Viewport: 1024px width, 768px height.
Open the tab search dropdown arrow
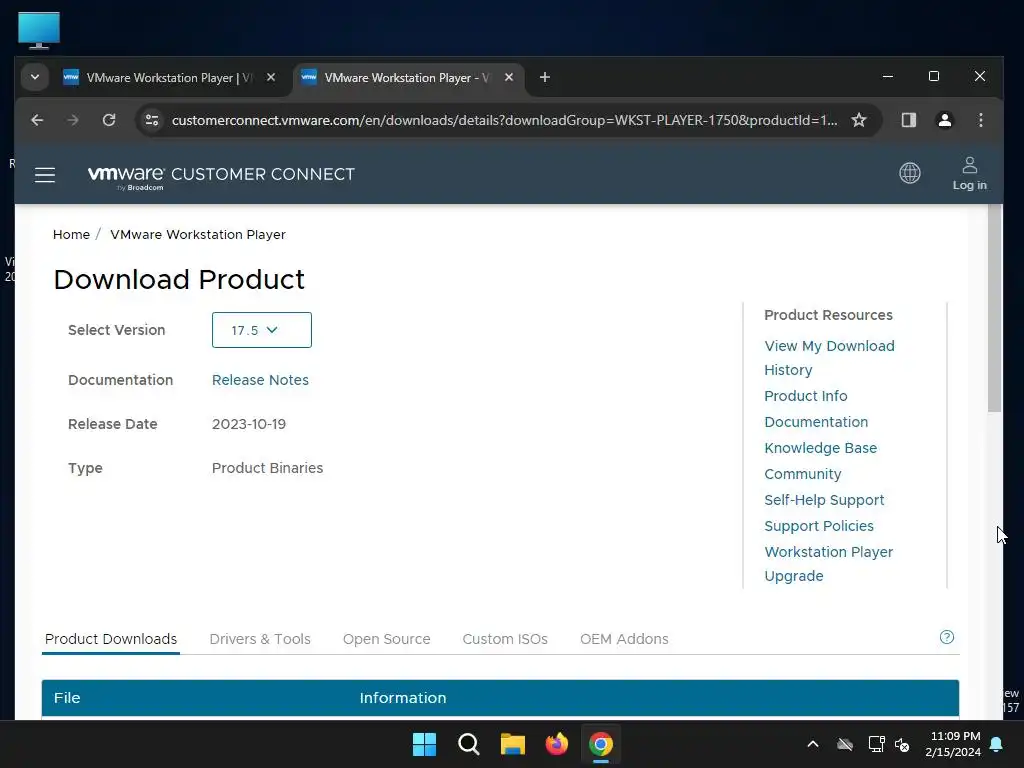pos(35,78)
